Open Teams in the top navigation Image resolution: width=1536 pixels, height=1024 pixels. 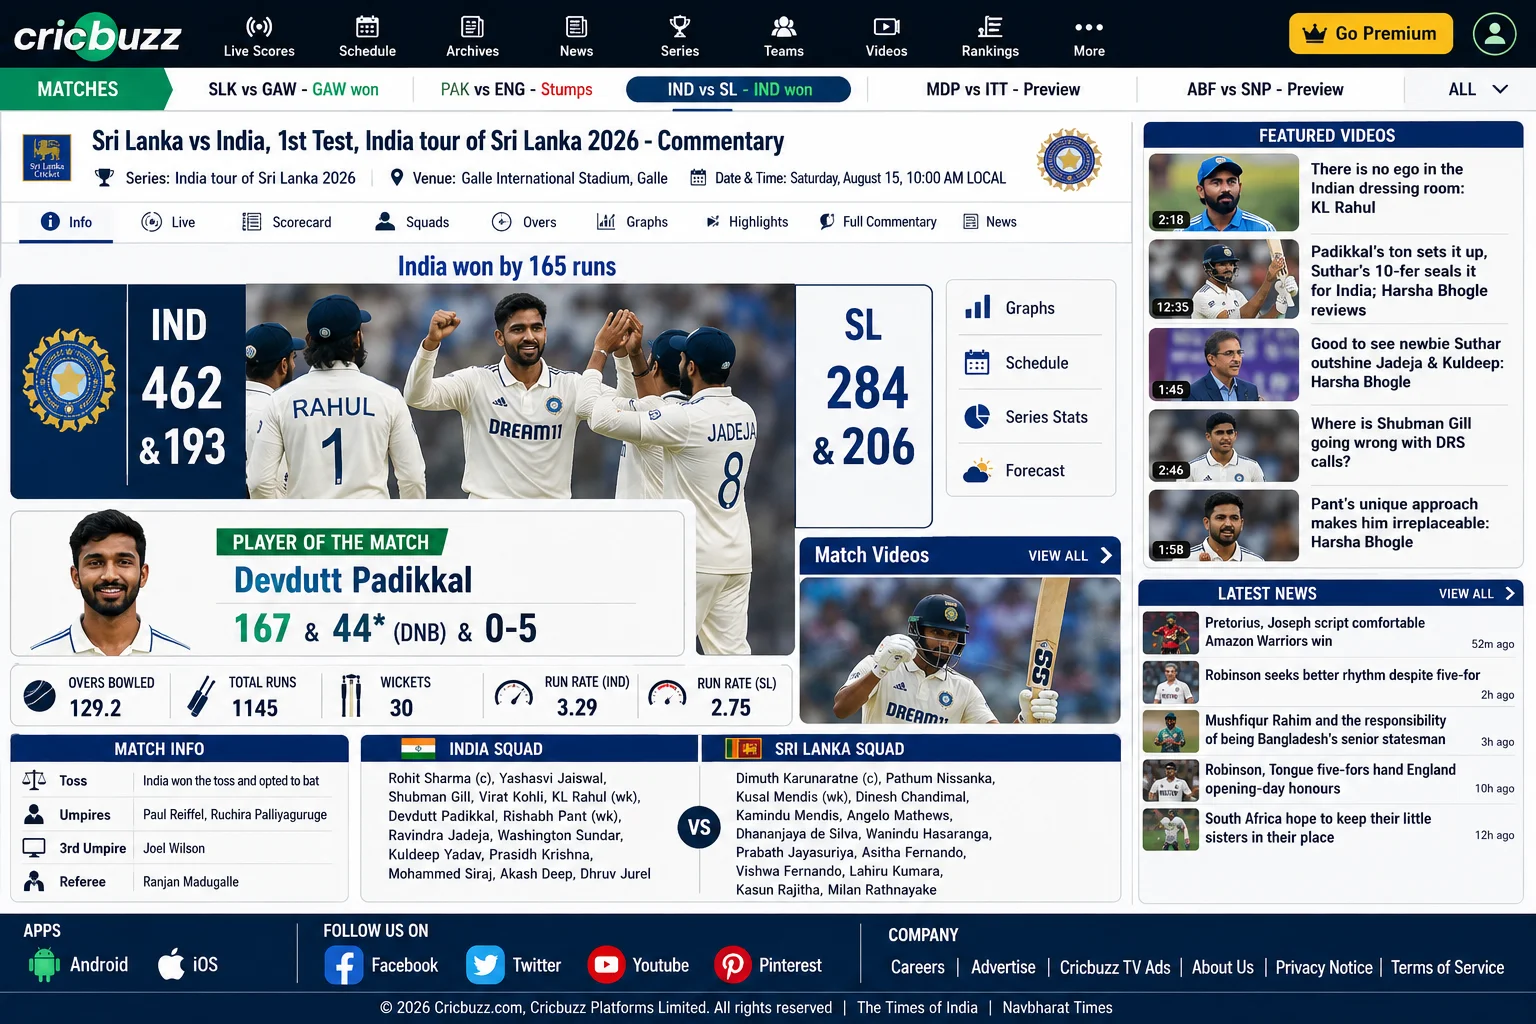[784, 37]
